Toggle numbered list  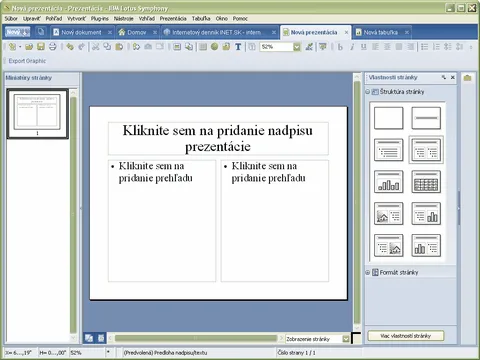[x=436, y=47]
